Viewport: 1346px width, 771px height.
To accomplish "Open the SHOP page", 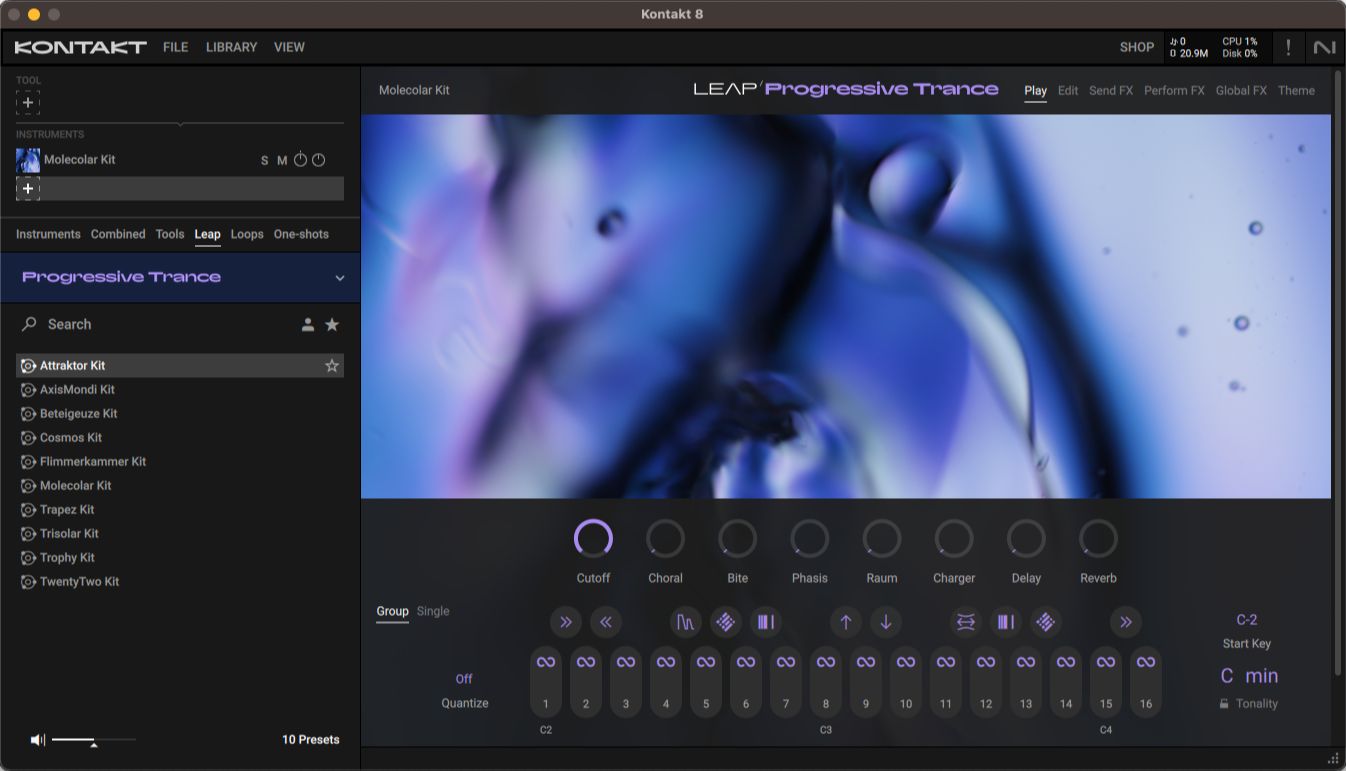I will 1136,47.
